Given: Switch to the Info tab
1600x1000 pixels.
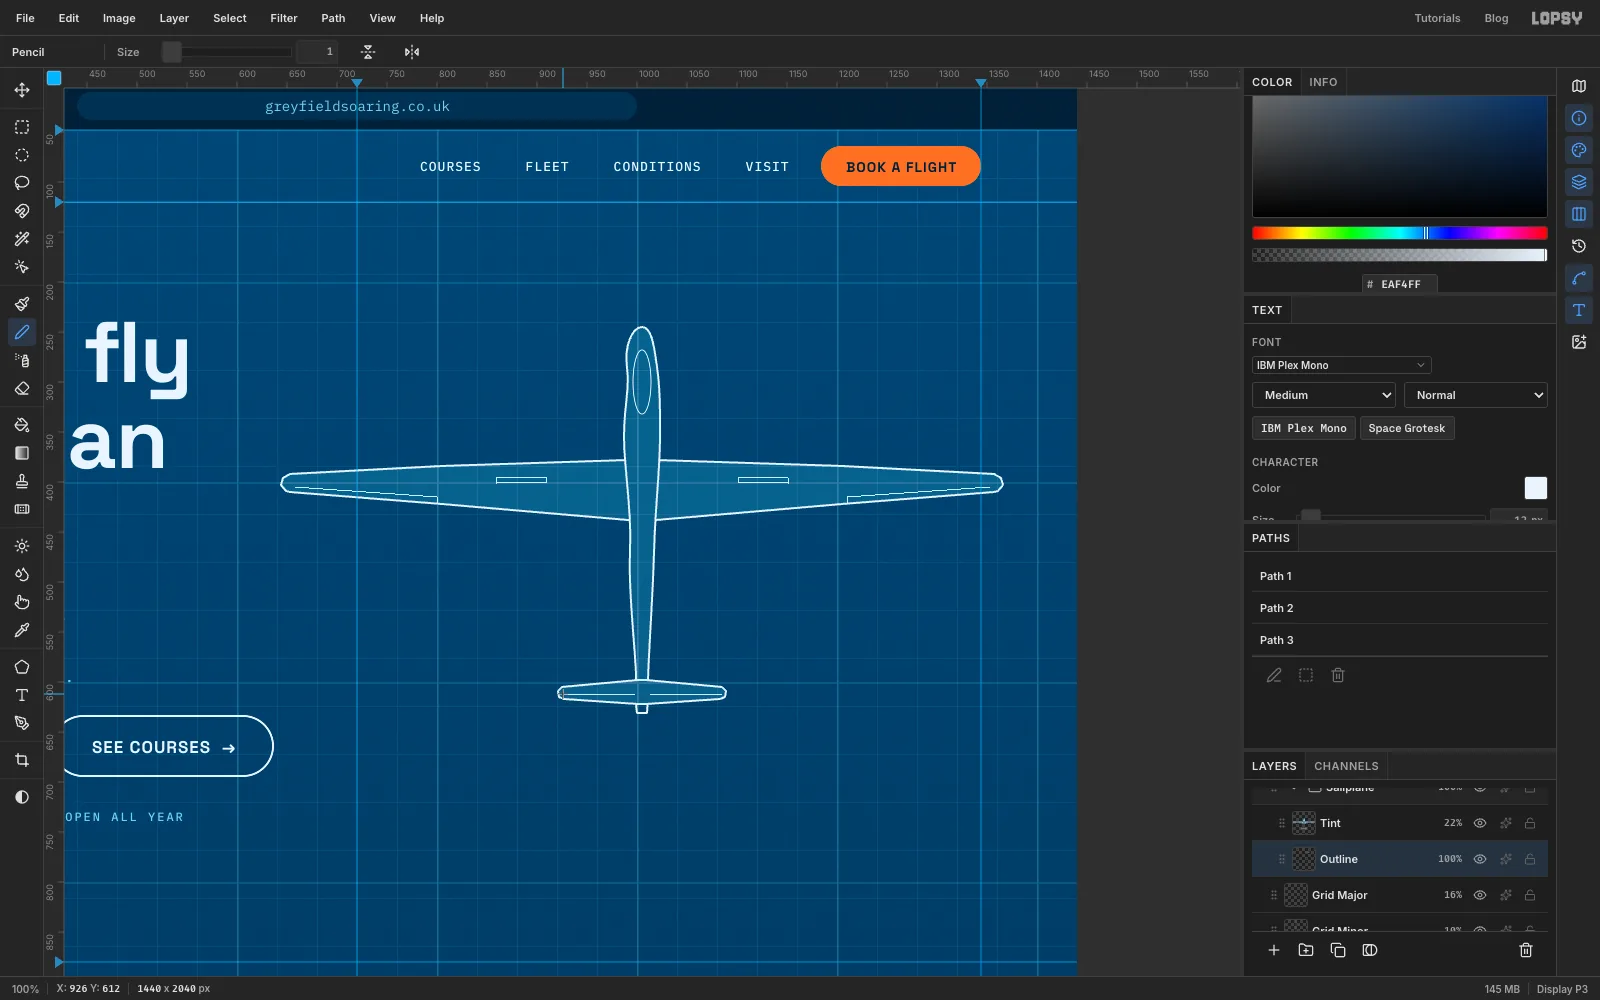Looking at the screenshot, I should click(x=1323, y=82).
